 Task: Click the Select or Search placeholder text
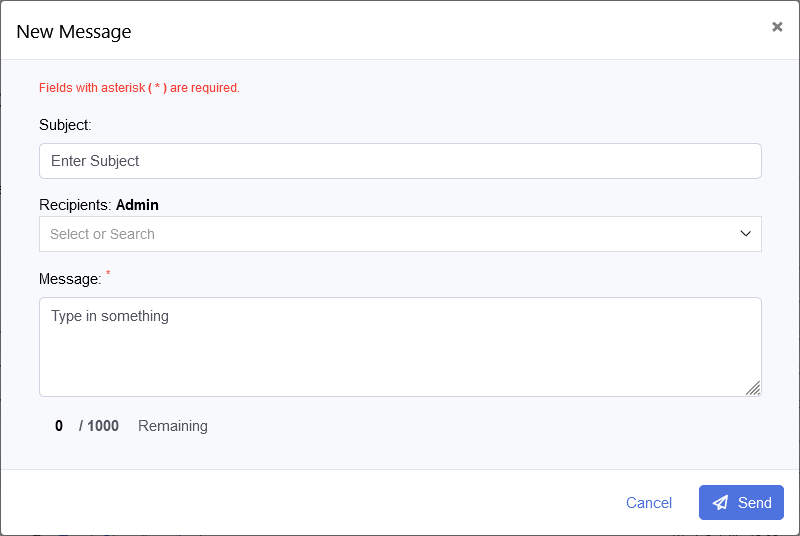pyautogui.click(x=102, y=234)
